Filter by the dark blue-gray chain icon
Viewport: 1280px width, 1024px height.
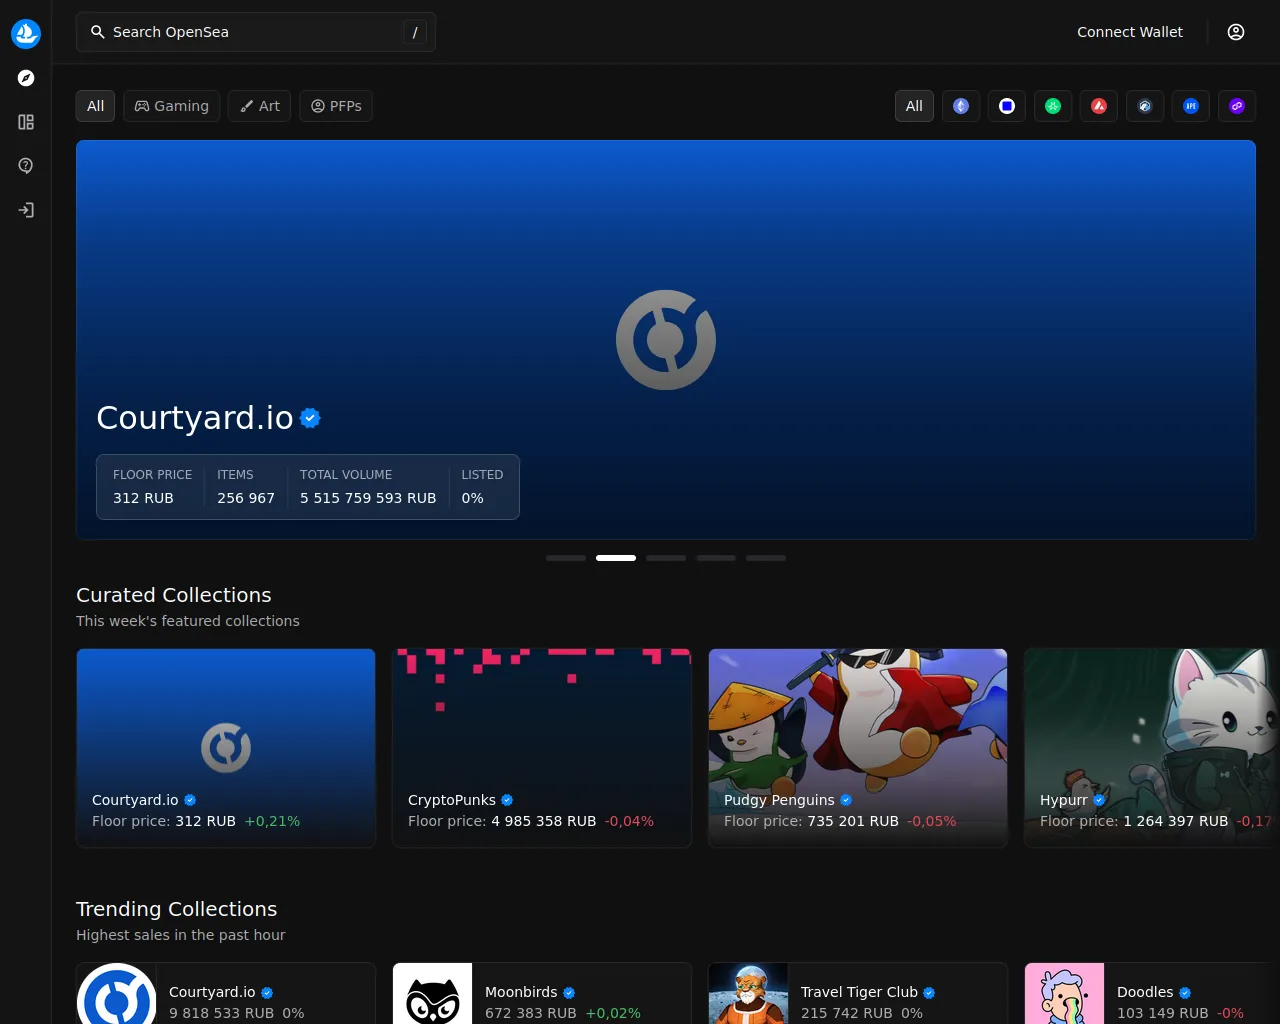tap(1145, 106)
